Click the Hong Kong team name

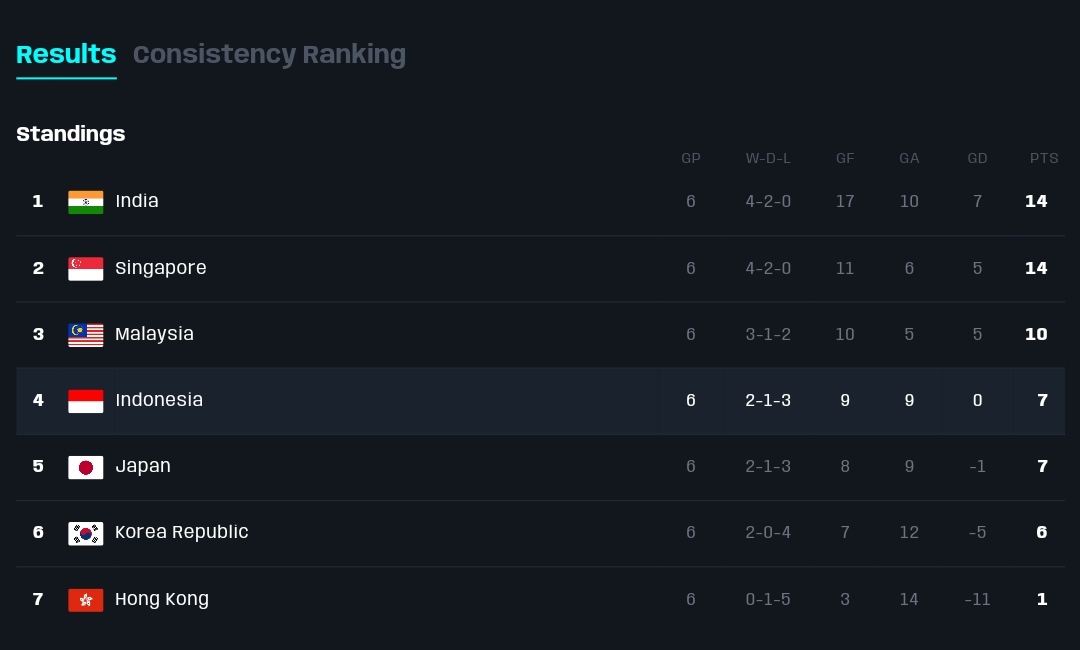point(162,599)
